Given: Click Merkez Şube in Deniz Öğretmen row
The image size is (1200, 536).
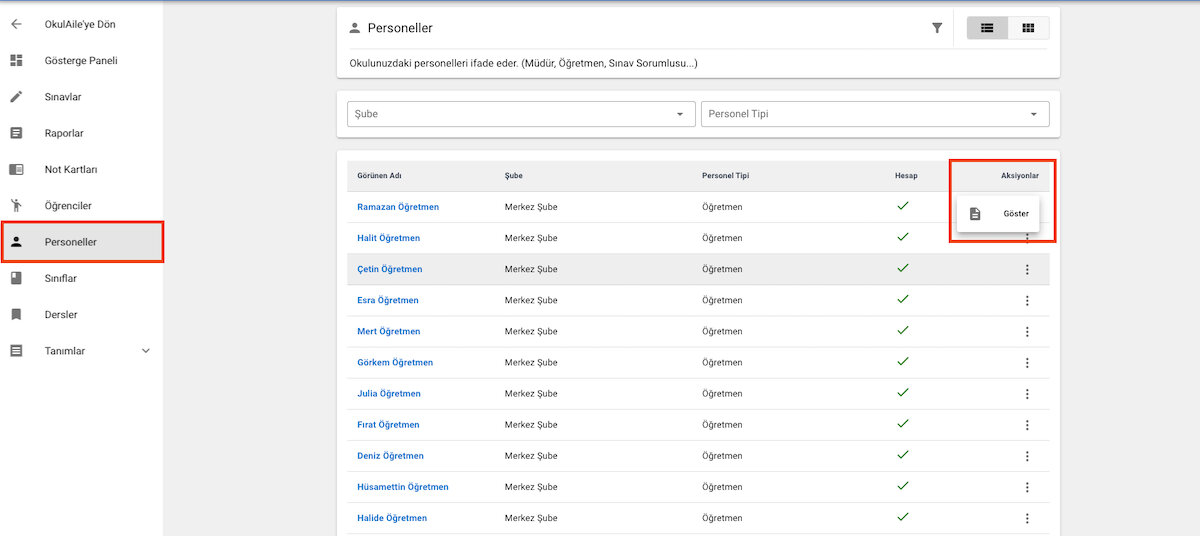Looking at the screenshot, I should (x=531, y=456).
